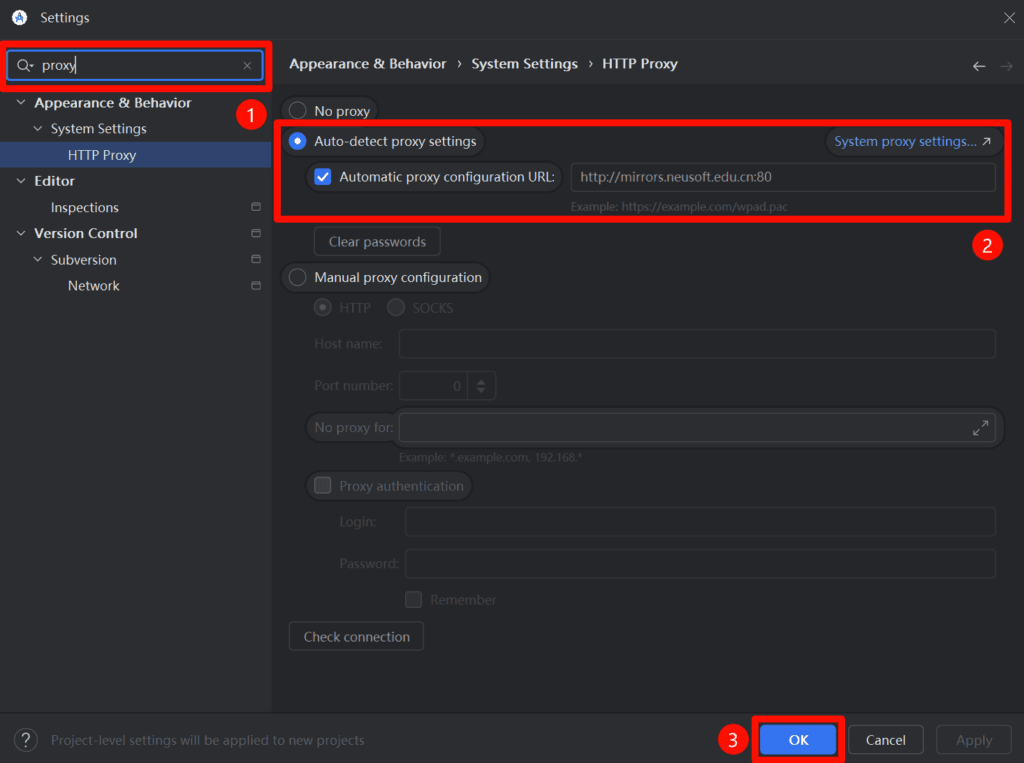
Task: Click the help question mark icon
Action: [26, 740]
